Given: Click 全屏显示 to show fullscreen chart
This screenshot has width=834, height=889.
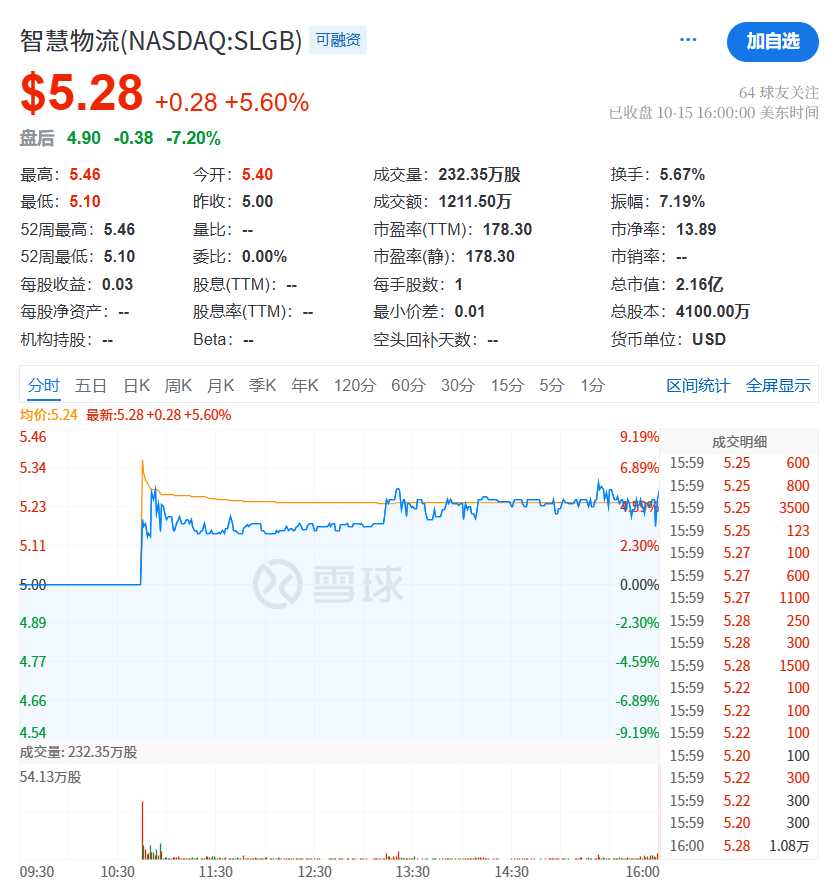Looking at the screenshot, I should [778, 385].
